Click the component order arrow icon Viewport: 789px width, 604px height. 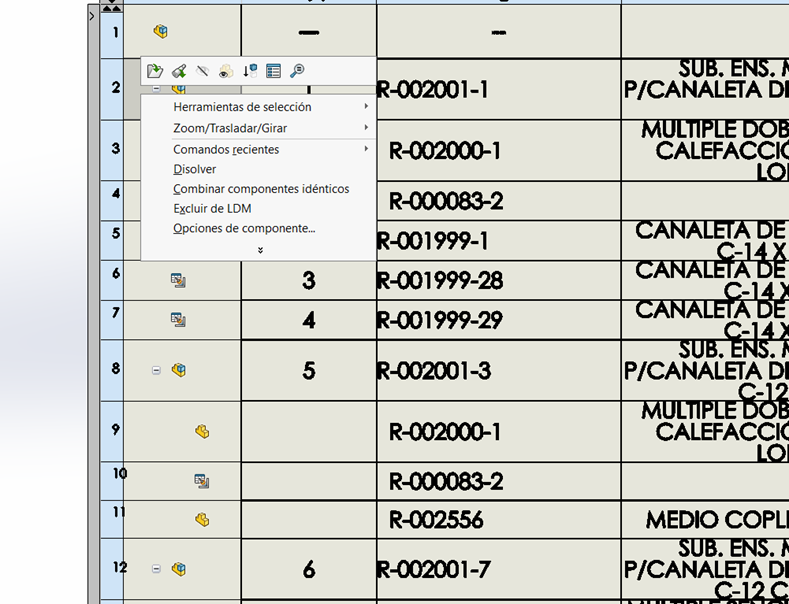pyautogui.click(x=250, y=71)
